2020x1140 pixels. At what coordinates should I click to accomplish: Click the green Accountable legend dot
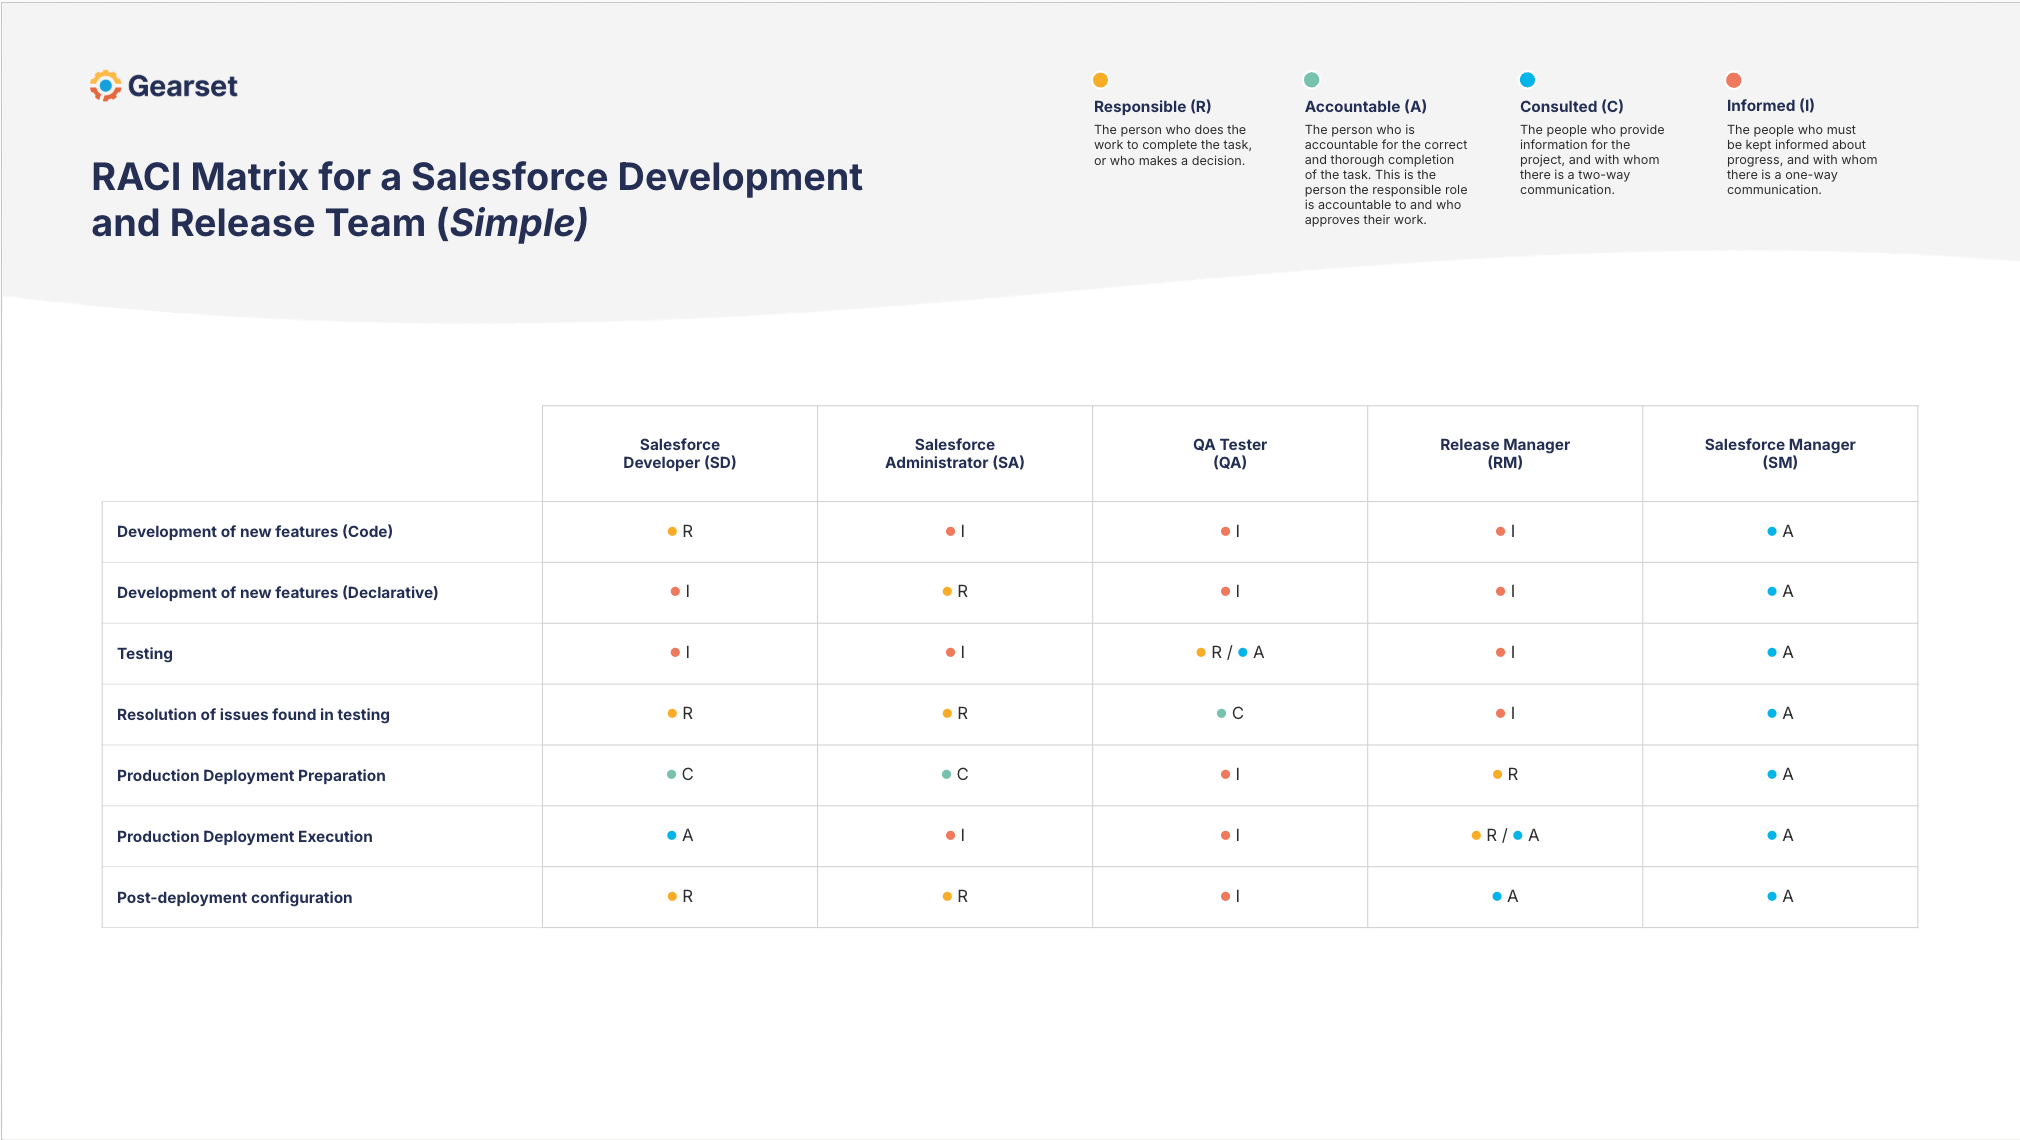pos(1311,80)
